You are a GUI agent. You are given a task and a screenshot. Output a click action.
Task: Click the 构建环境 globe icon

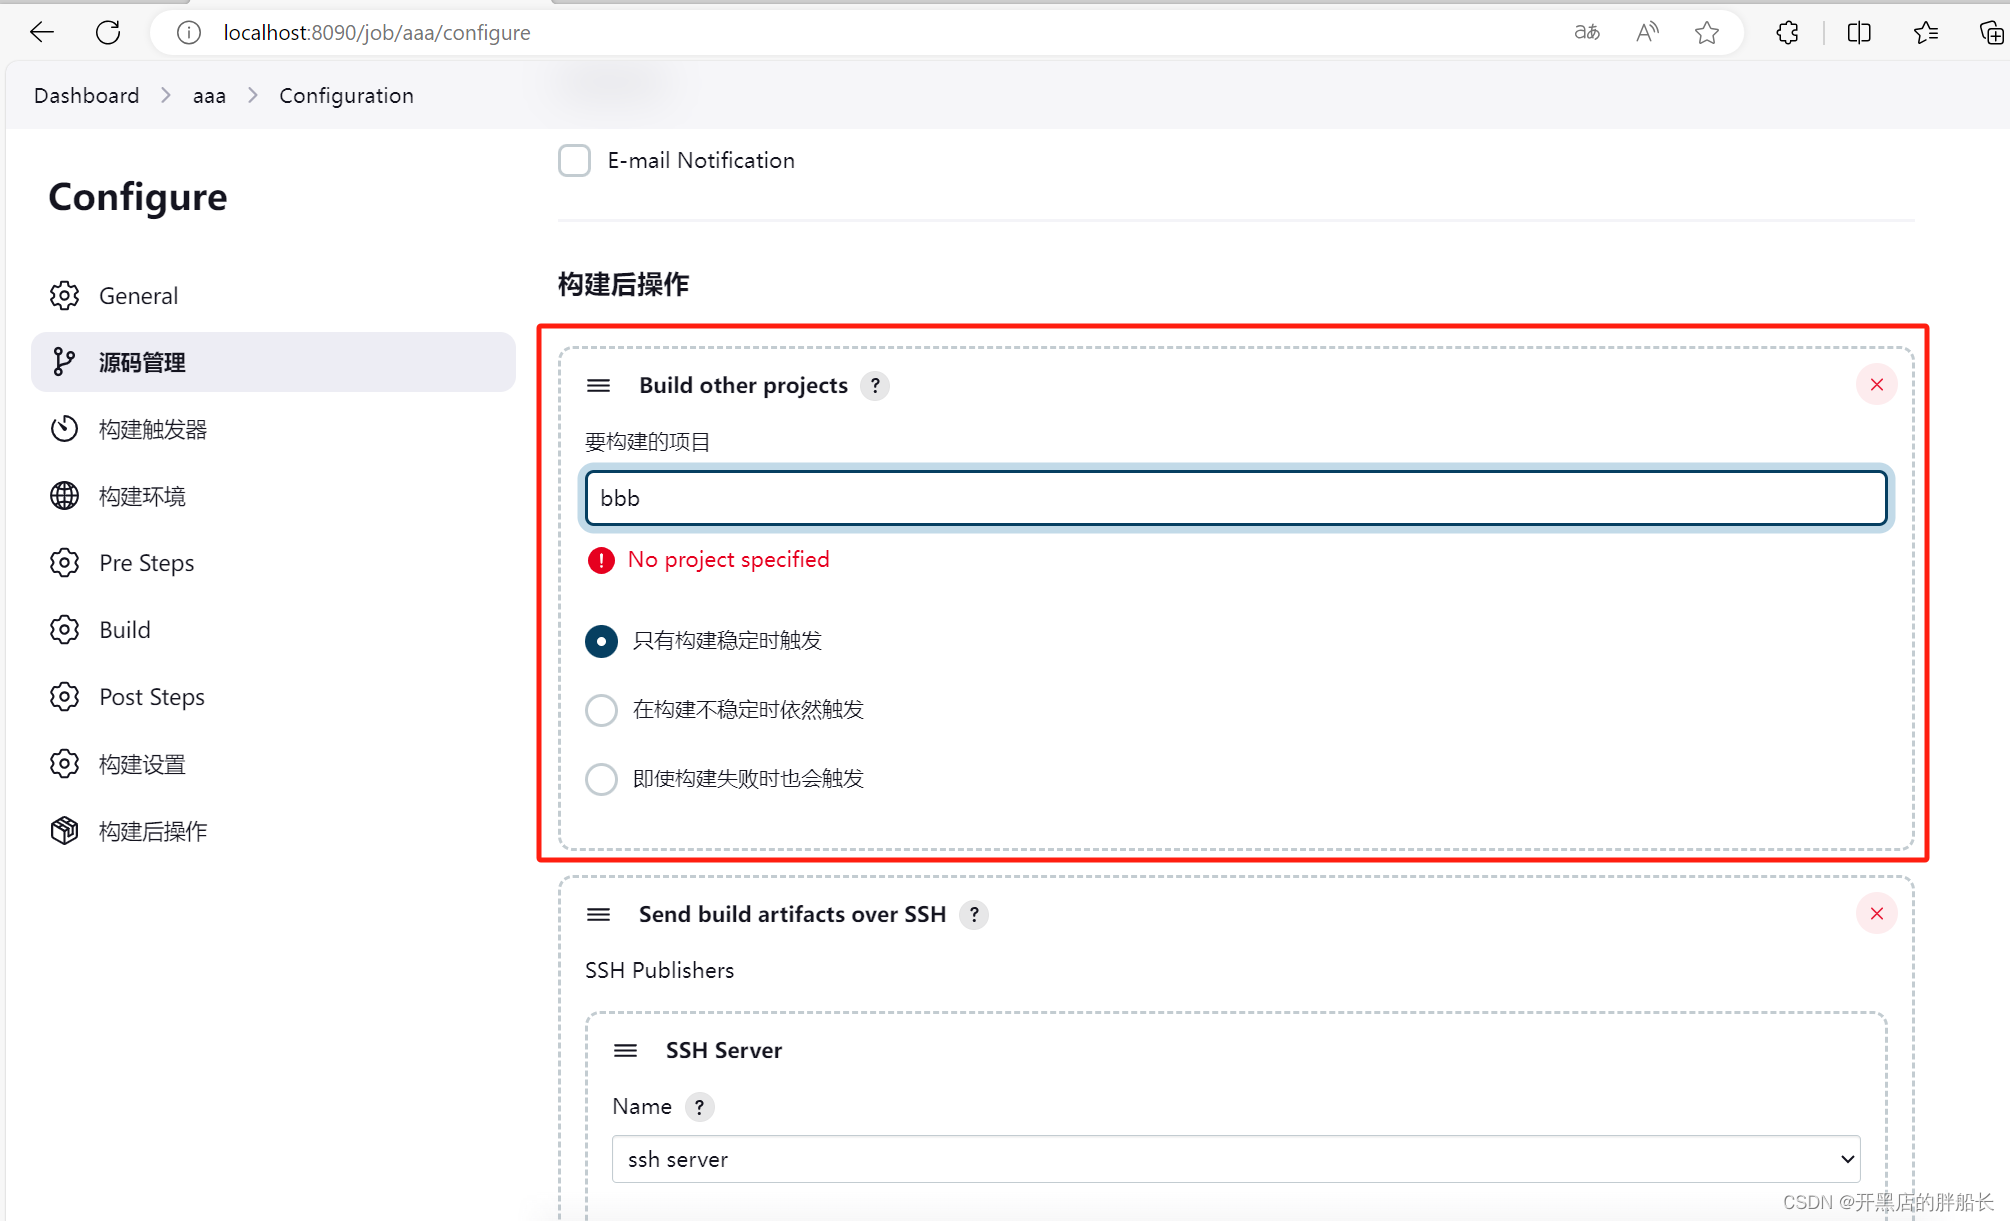click(65, 496)
